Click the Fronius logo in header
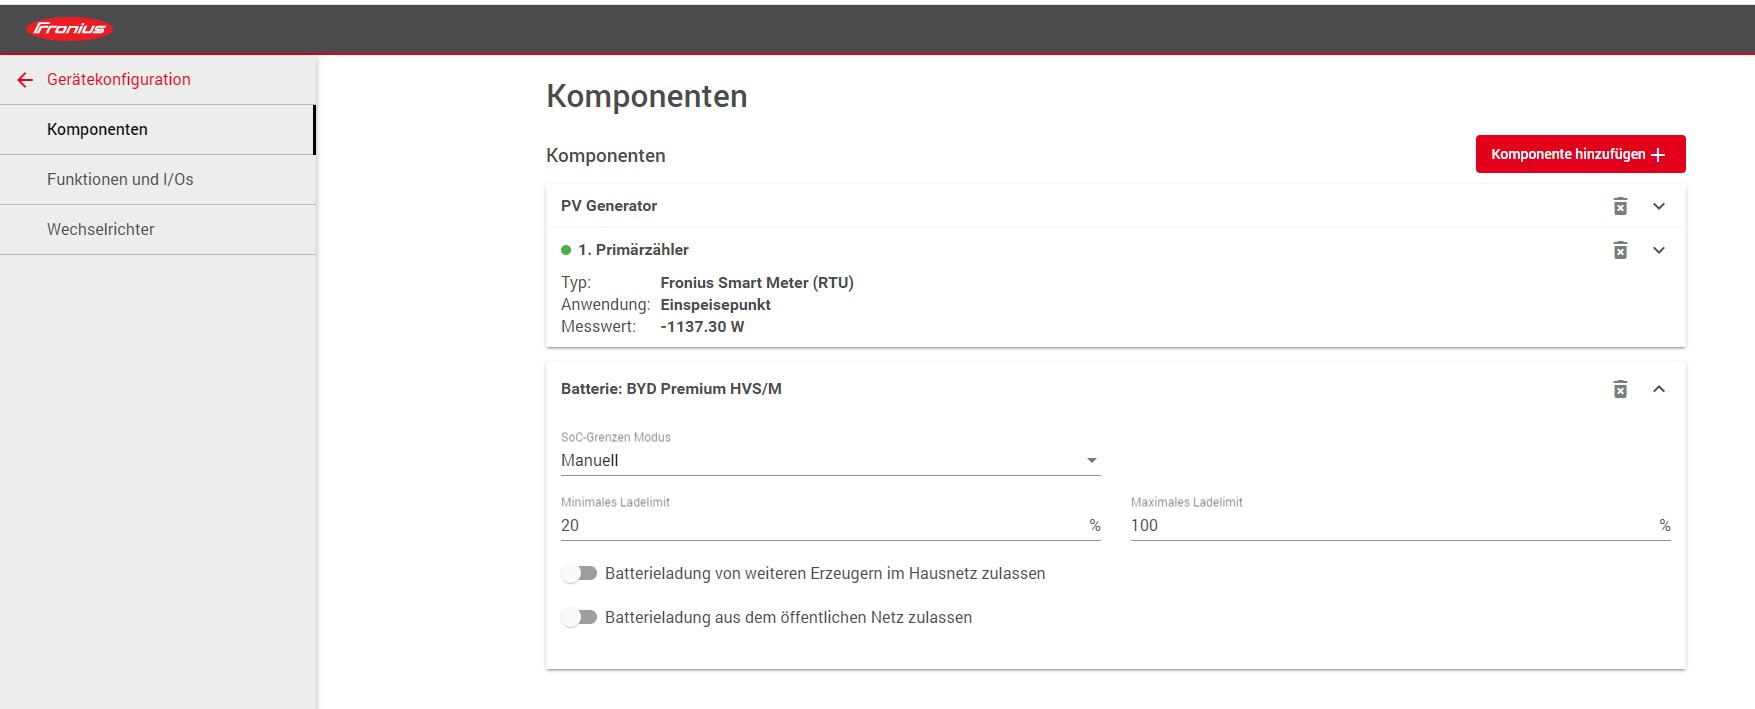The height and width of the screenshot is (709, 1755). click(70, 29)
